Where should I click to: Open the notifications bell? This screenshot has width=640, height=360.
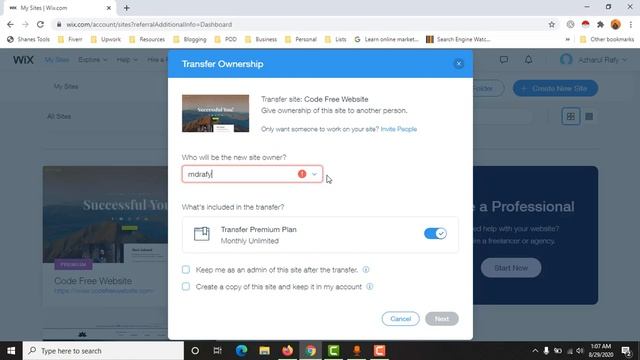[x=529, y=60]
